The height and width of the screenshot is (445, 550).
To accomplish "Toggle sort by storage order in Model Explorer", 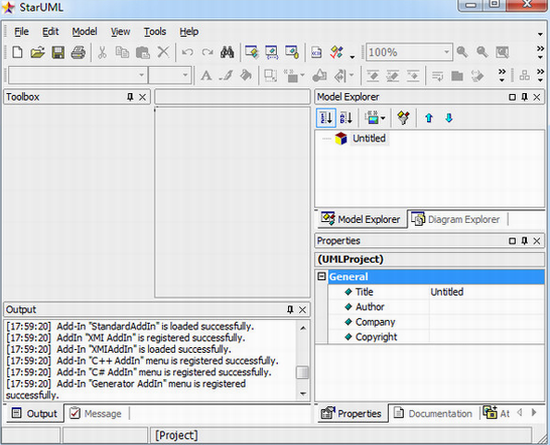I will tap(326, 118).
